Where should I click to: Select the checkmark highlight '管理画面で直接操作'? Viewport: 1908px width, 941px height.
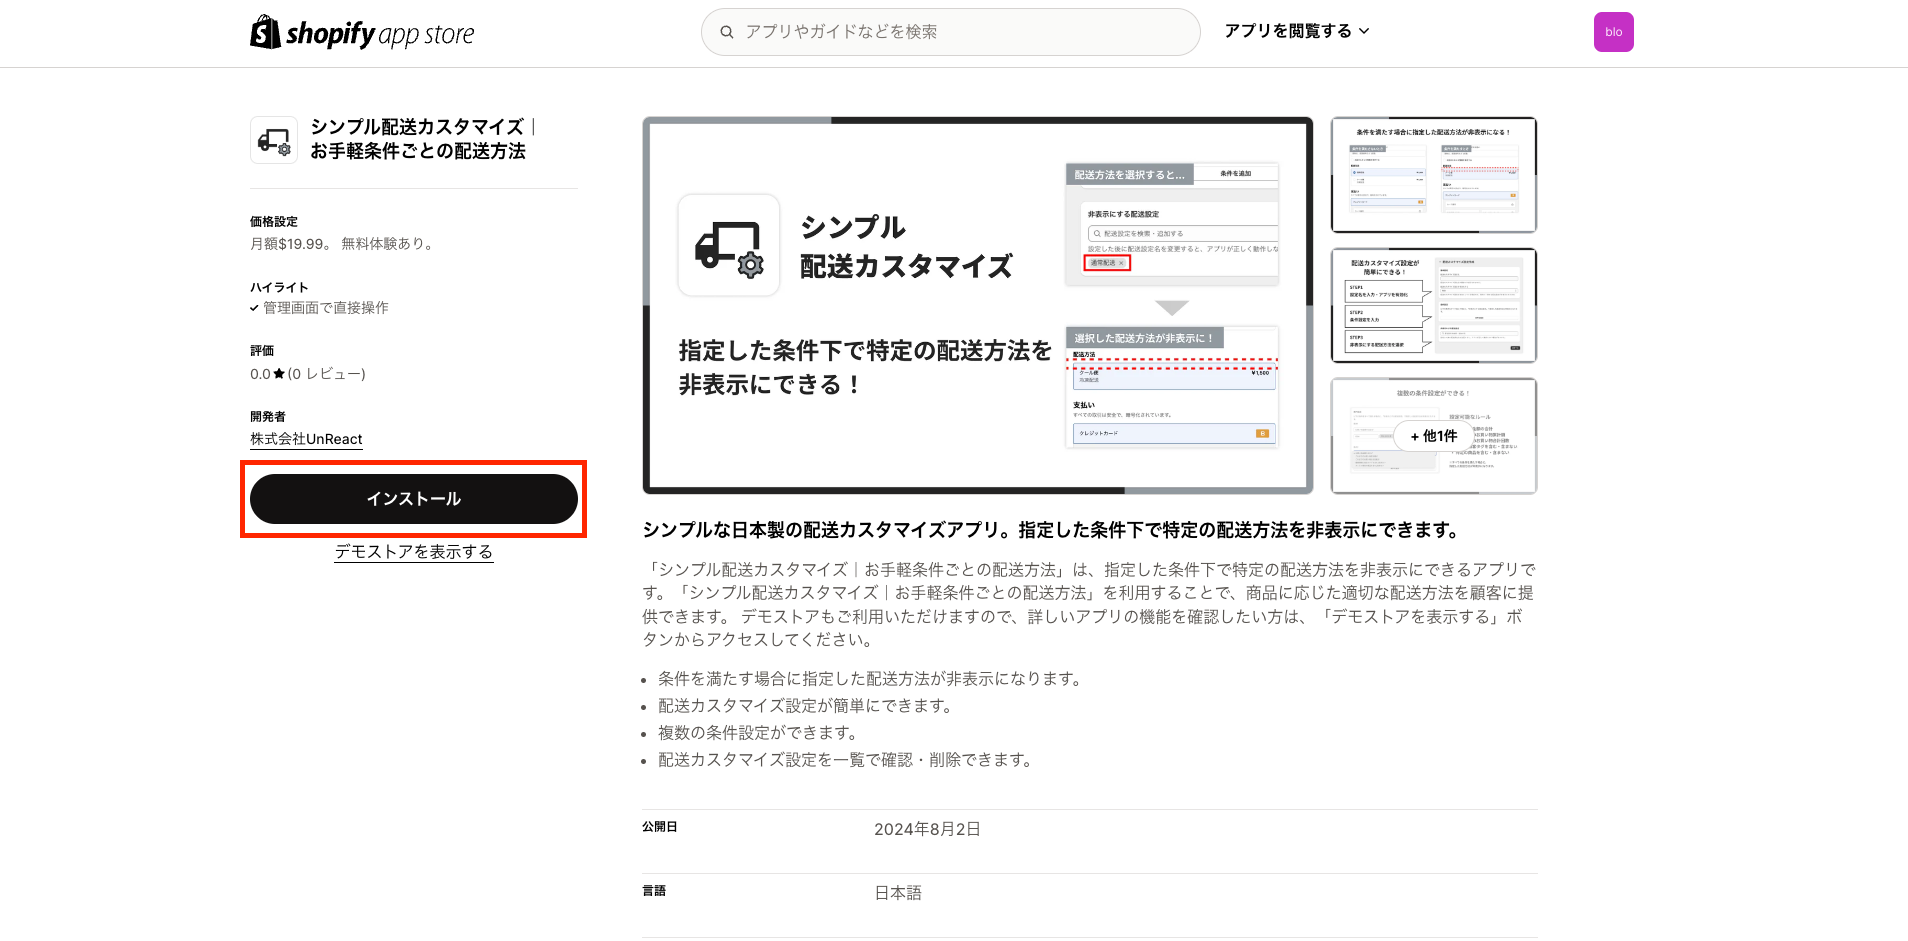pyautogui.click(x=321, y=308)
